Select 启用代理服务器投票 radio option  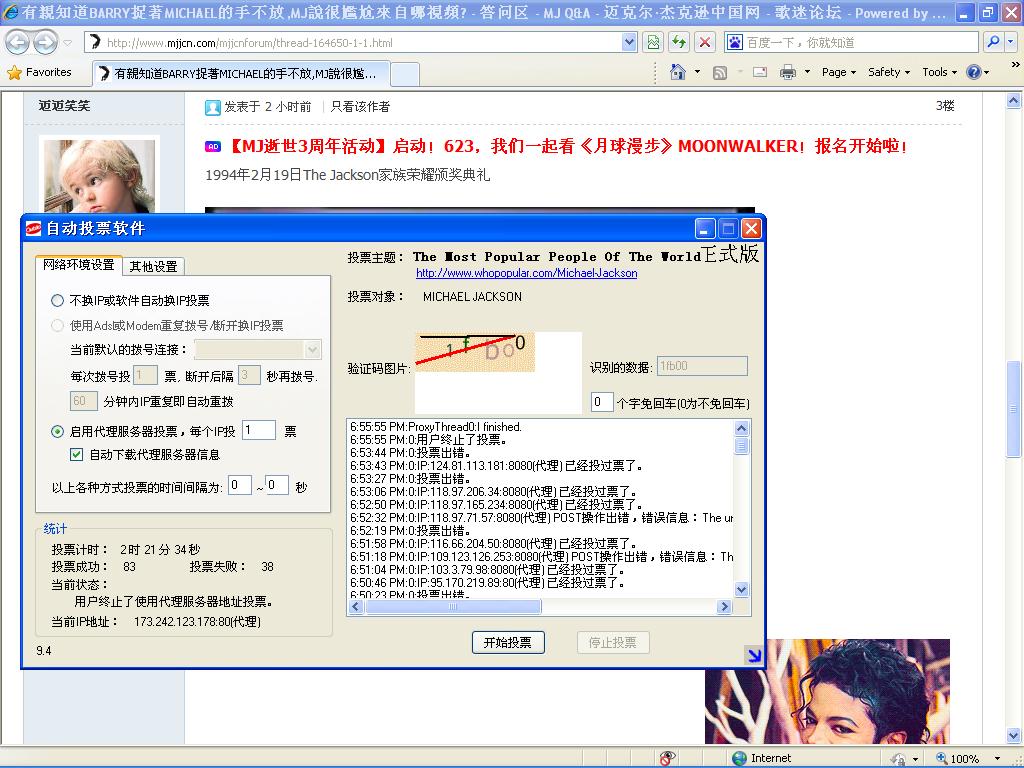57,431
